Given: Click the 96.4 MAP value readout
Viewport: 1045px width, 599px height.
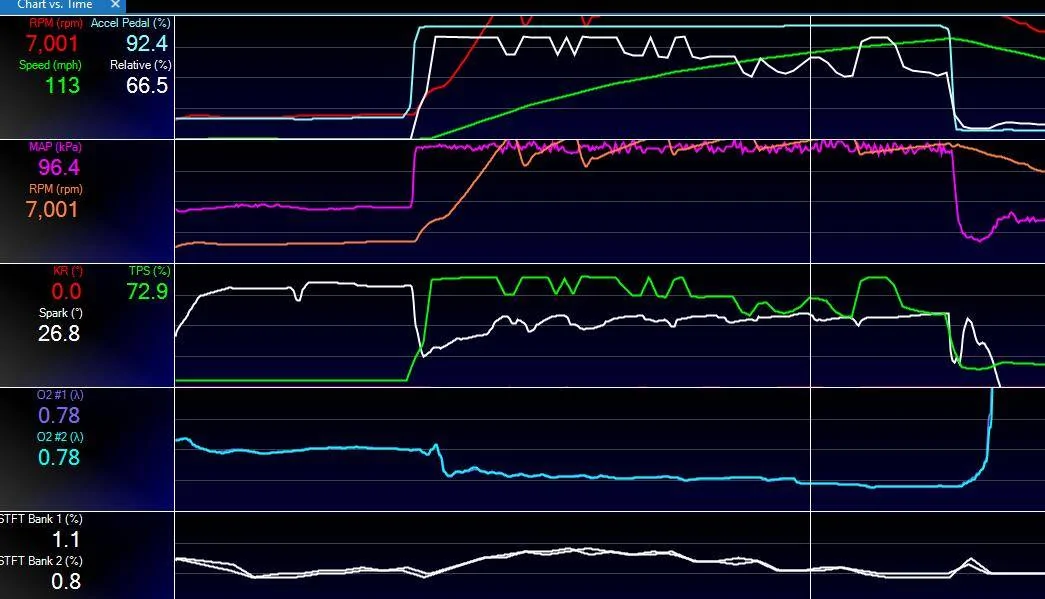Looking at the screenshot, I should point(59,168).
